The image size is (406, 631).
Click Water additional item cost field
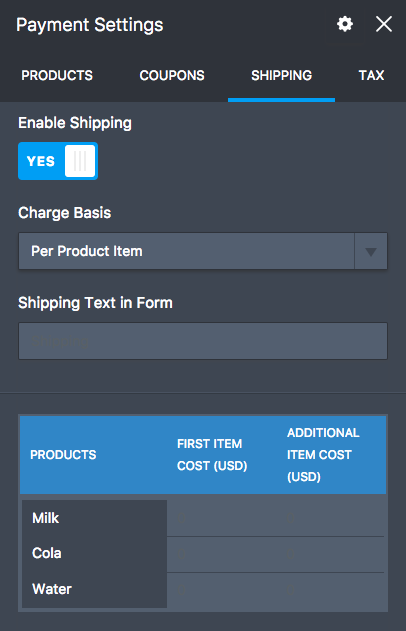(x=330, y=590)
